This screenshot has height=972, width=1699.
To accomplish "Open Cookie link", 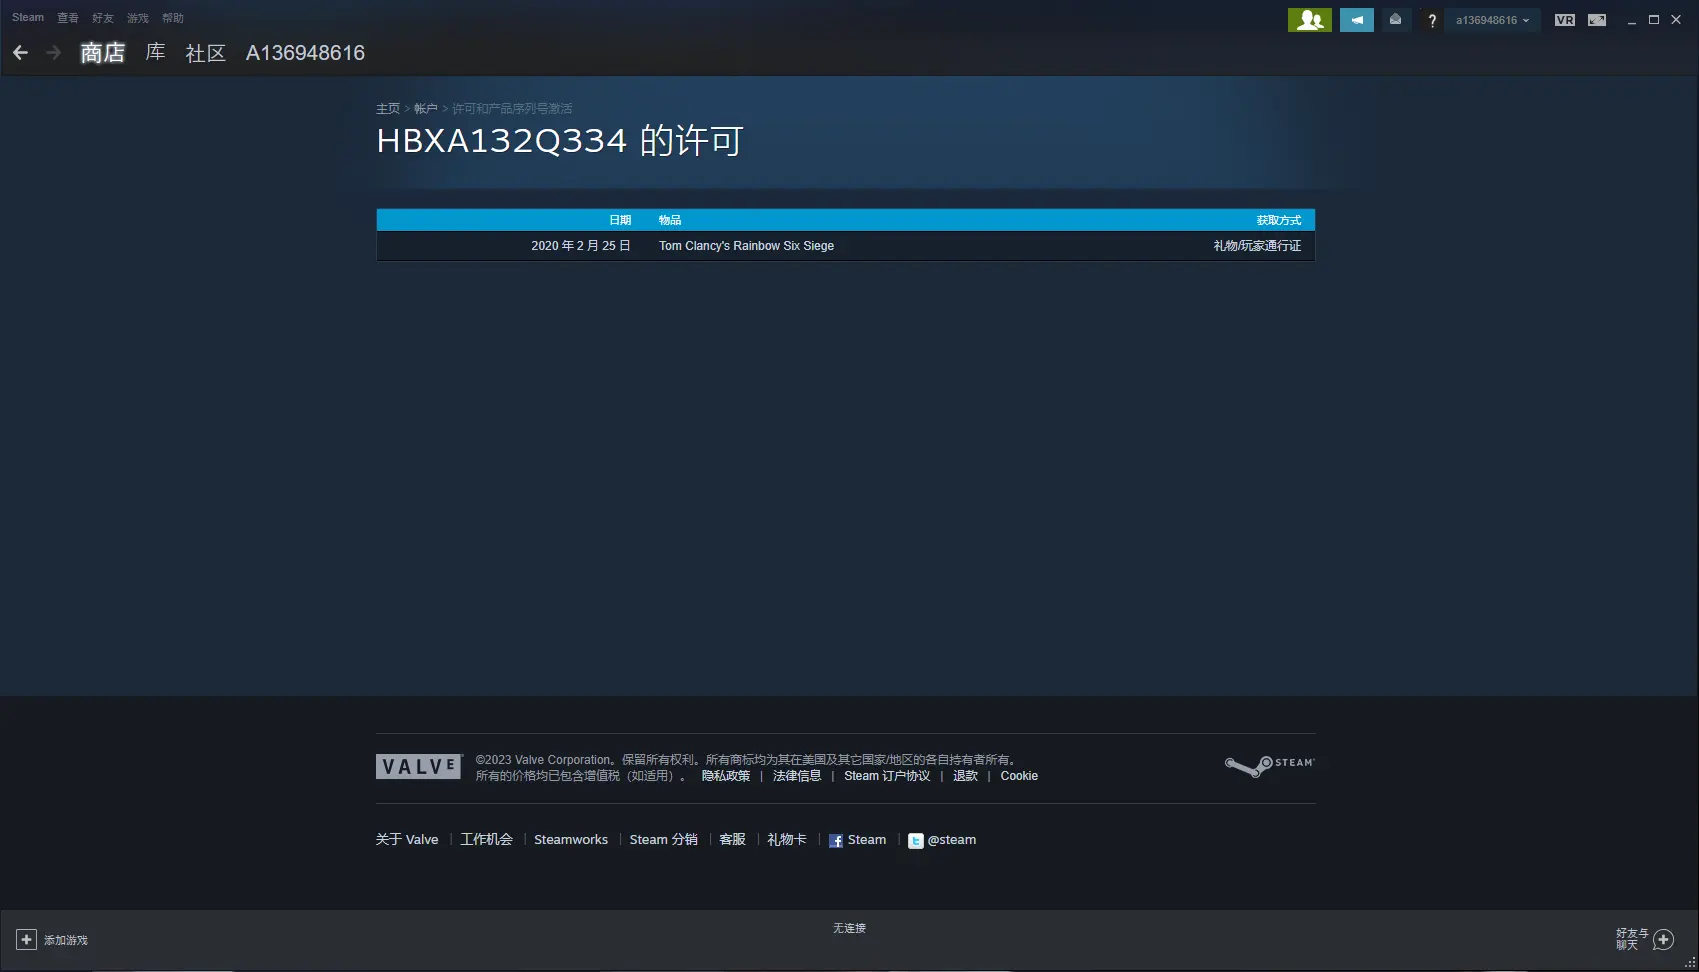I will tap(1019, 776).
